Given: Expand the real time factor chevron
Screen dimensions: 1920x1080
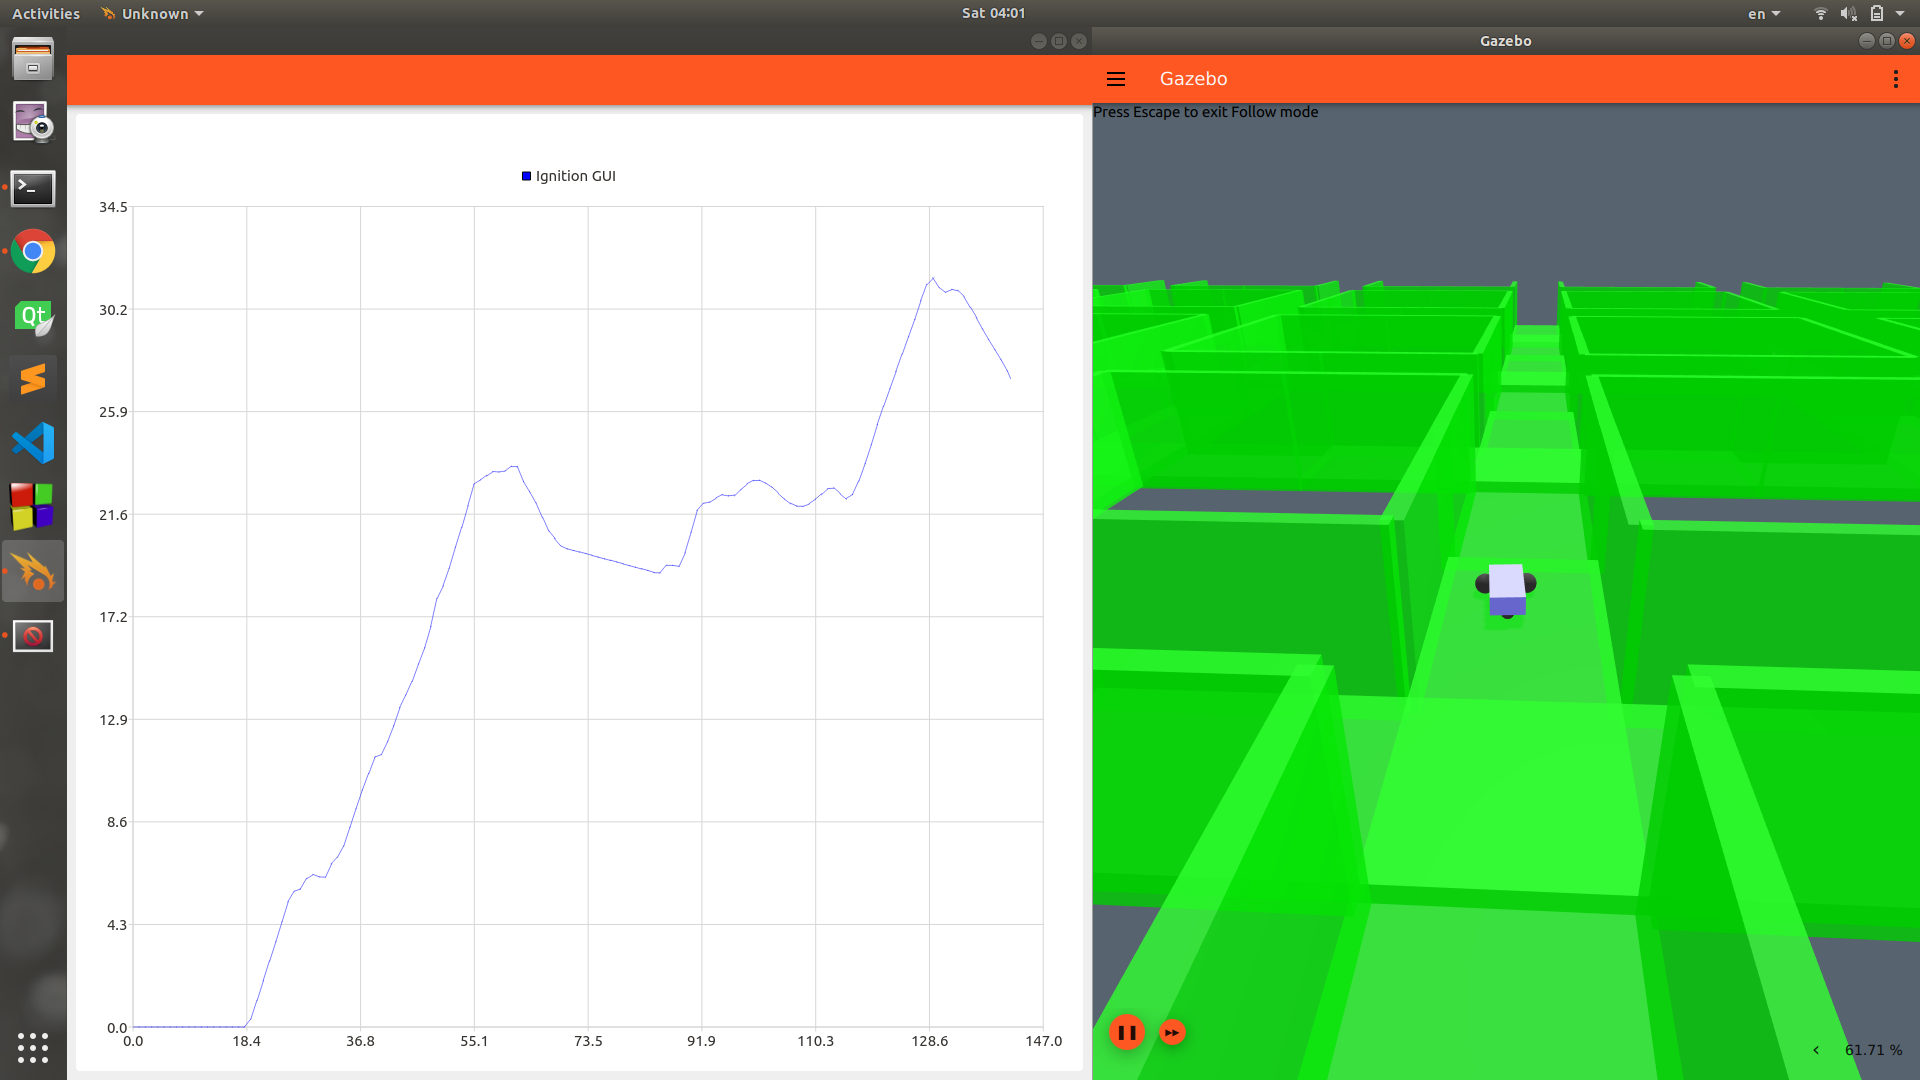Looking at the screenshot, I should point(1816,1050).
